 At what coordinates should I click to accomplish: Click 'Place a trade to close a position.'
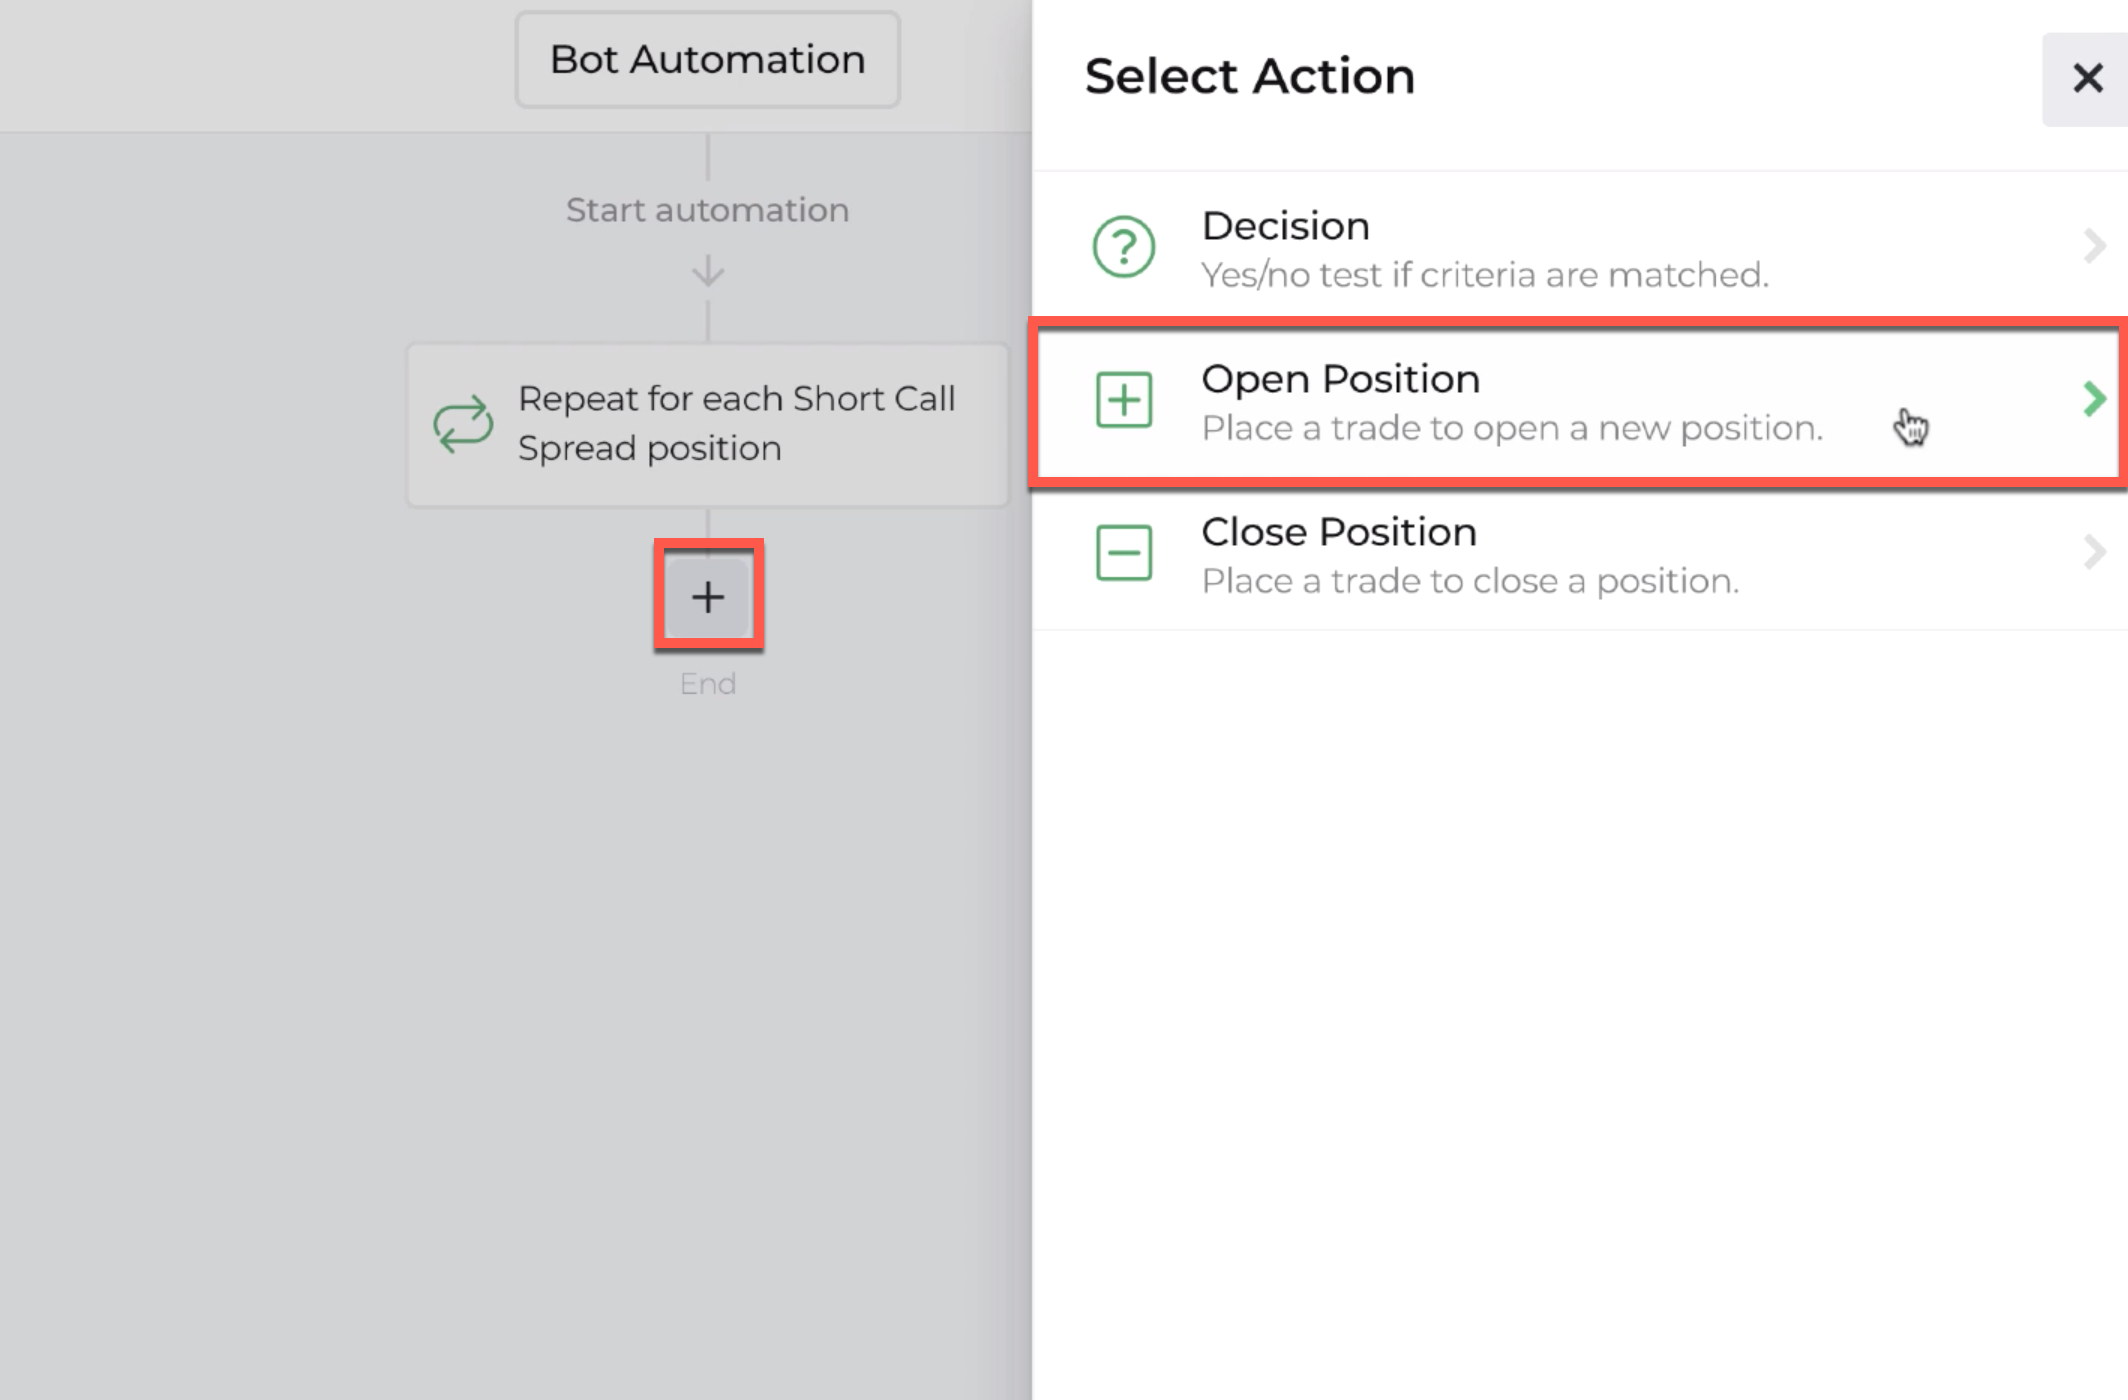tap(1470, 581)
